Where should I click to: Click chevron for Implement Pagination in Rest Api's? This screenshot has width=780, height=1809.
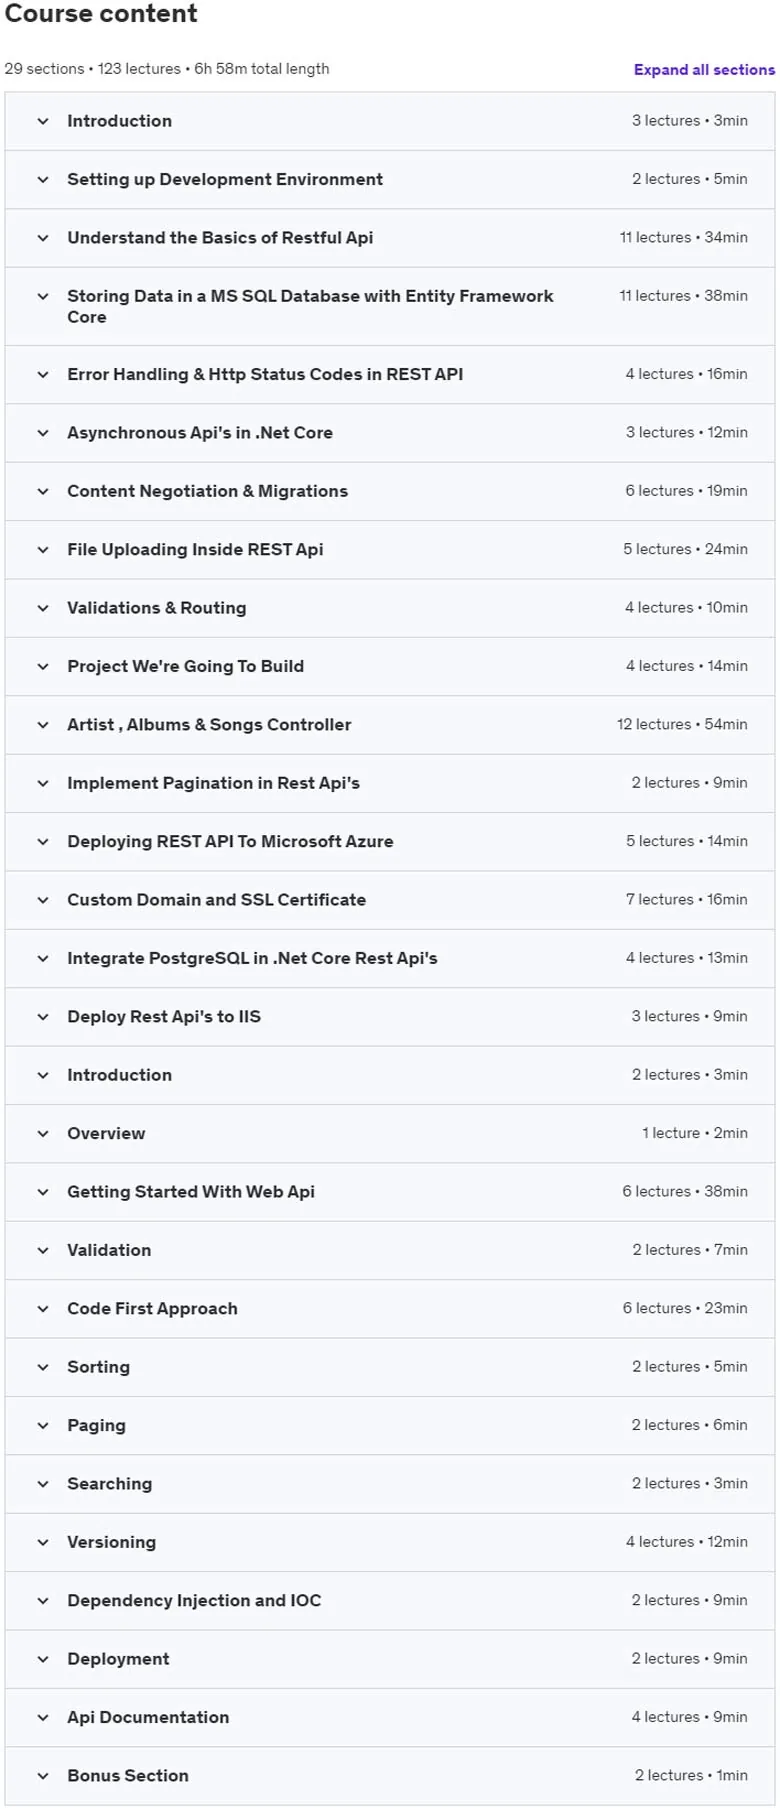tap(43, 783)
